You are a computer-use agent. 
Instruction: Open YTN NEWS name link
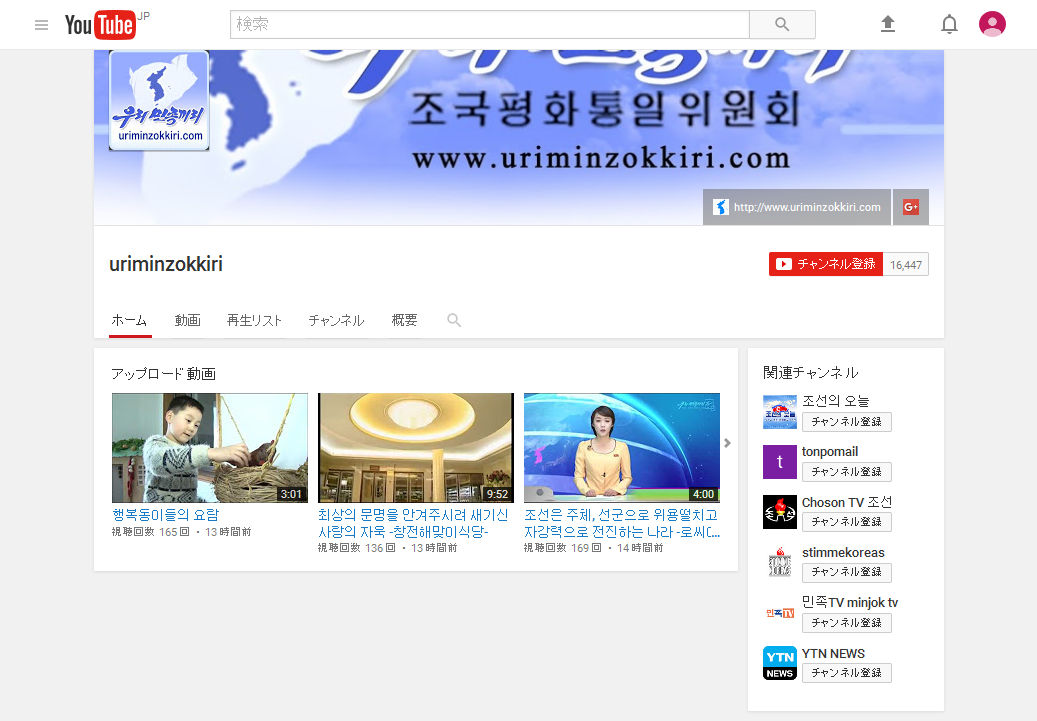[833, 654]
